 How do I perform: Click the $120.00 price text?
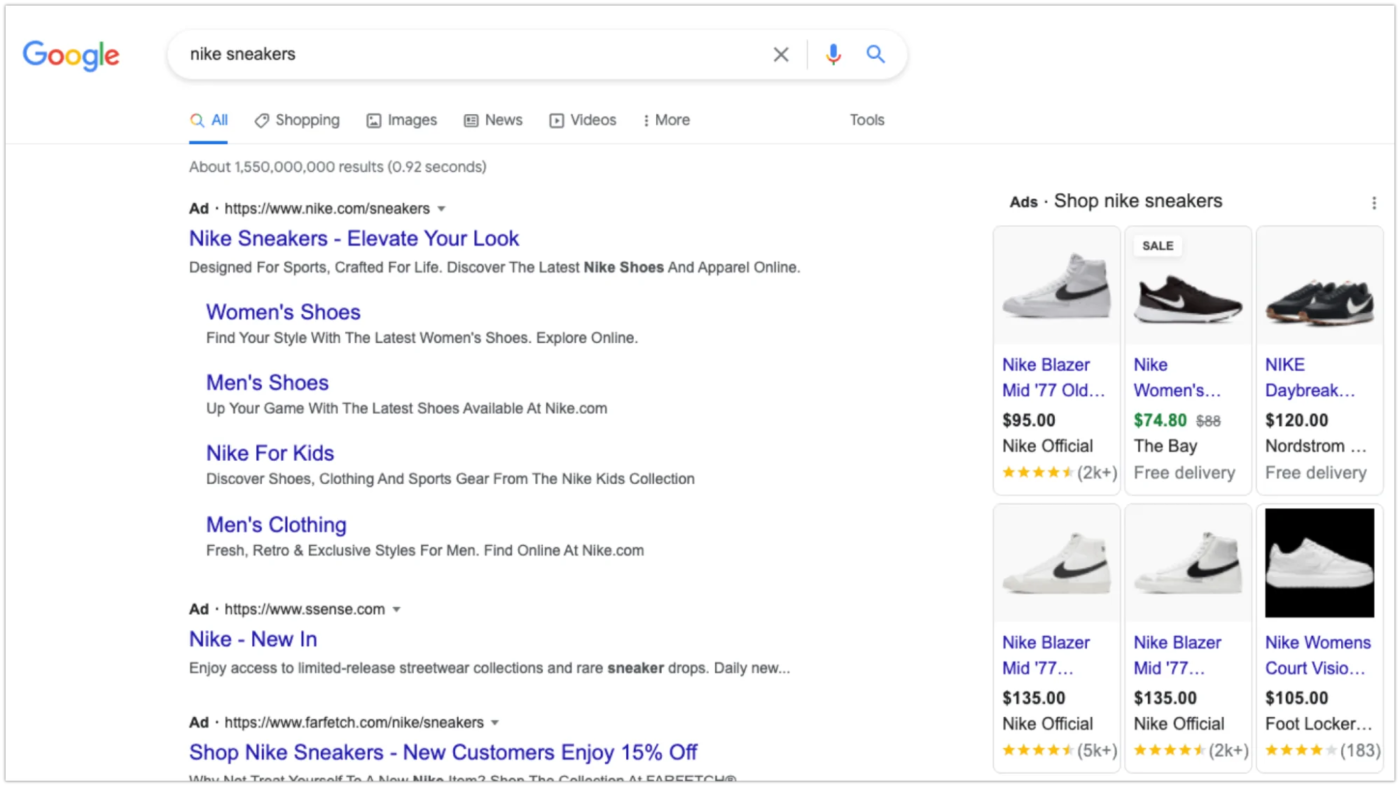tap(1297, 421)
